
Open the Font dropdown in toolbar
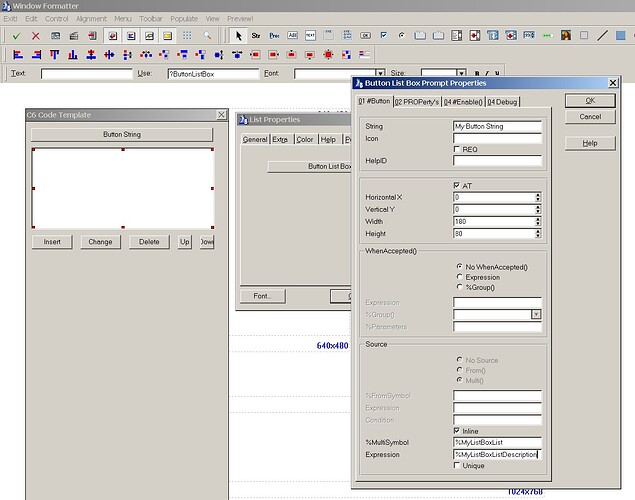click(380, 74)
